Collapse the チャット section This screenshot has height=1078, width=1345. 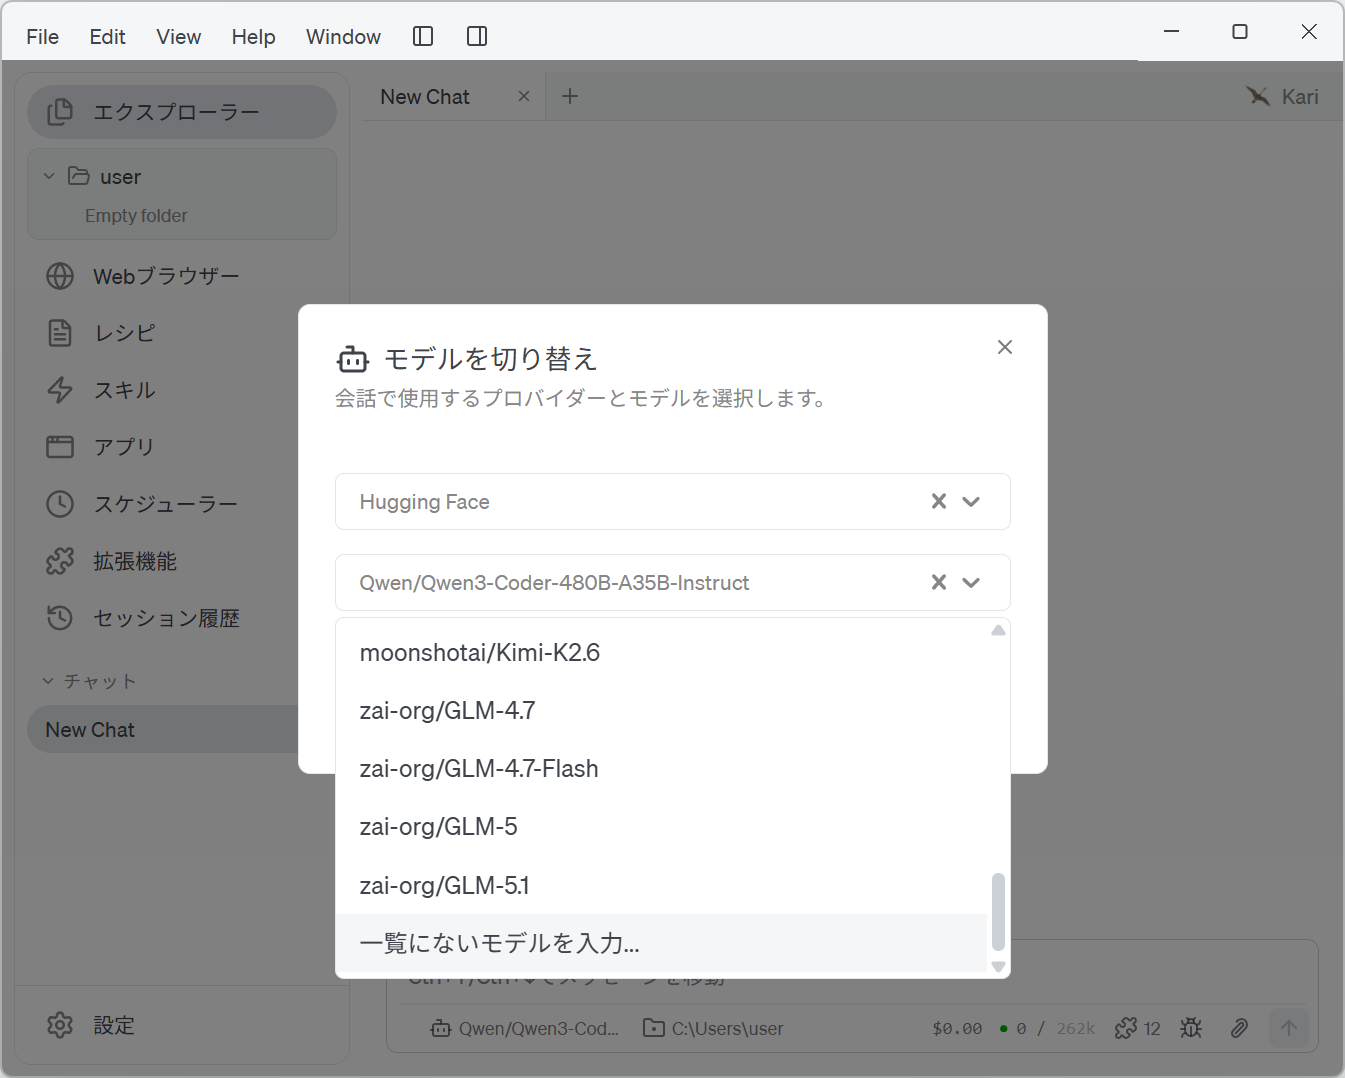pyautogui.click(x=47, y=681)
